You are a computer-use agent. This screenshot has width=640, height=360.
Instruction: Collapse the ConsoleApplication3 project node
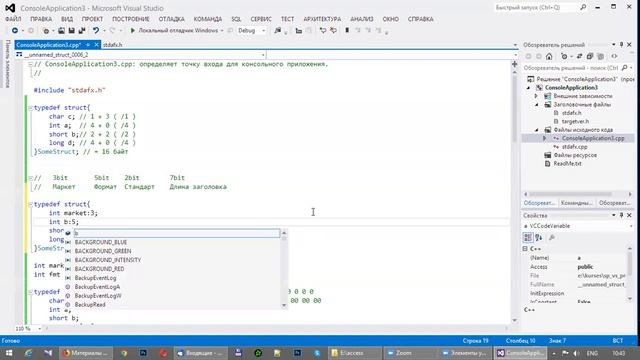pos(529,88)
